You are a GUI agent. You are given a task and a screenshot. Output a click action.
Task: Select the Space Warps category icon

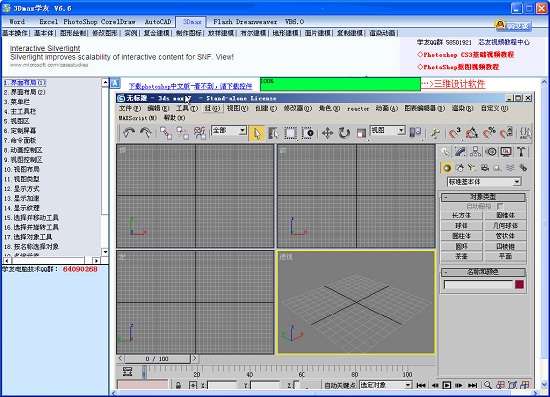[x=510, y=168]
